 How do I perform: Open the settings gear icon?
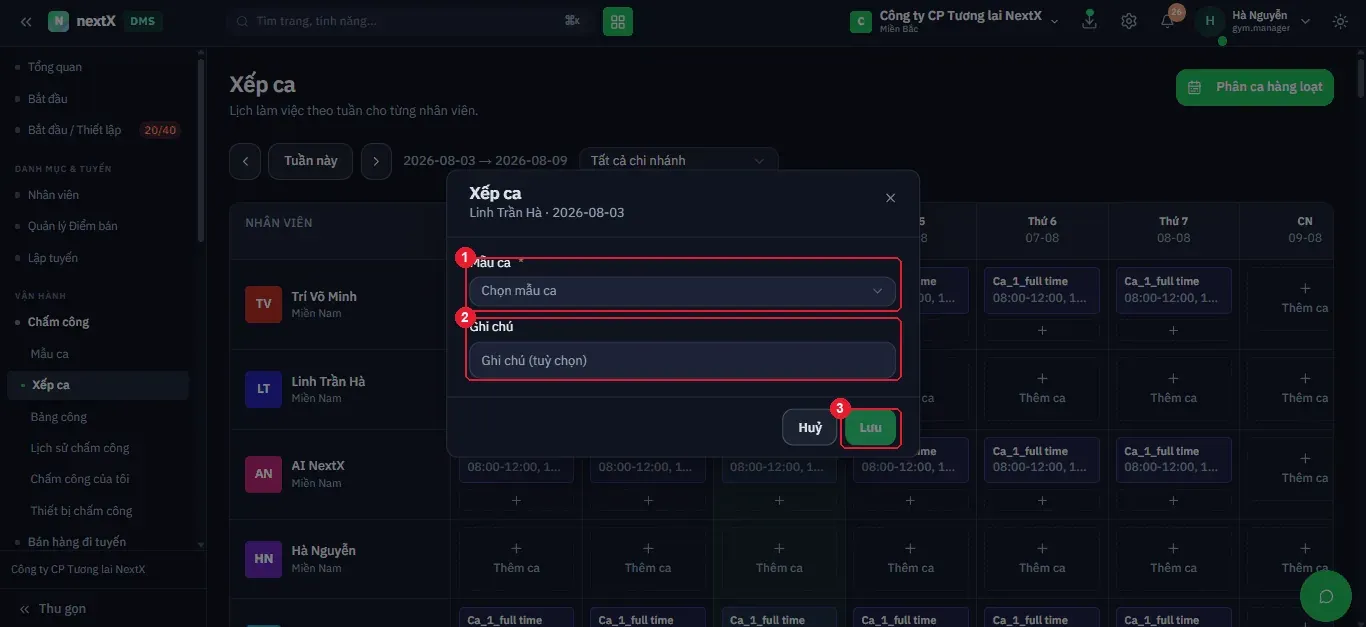pyautogui.click(x=1129, y=21)
